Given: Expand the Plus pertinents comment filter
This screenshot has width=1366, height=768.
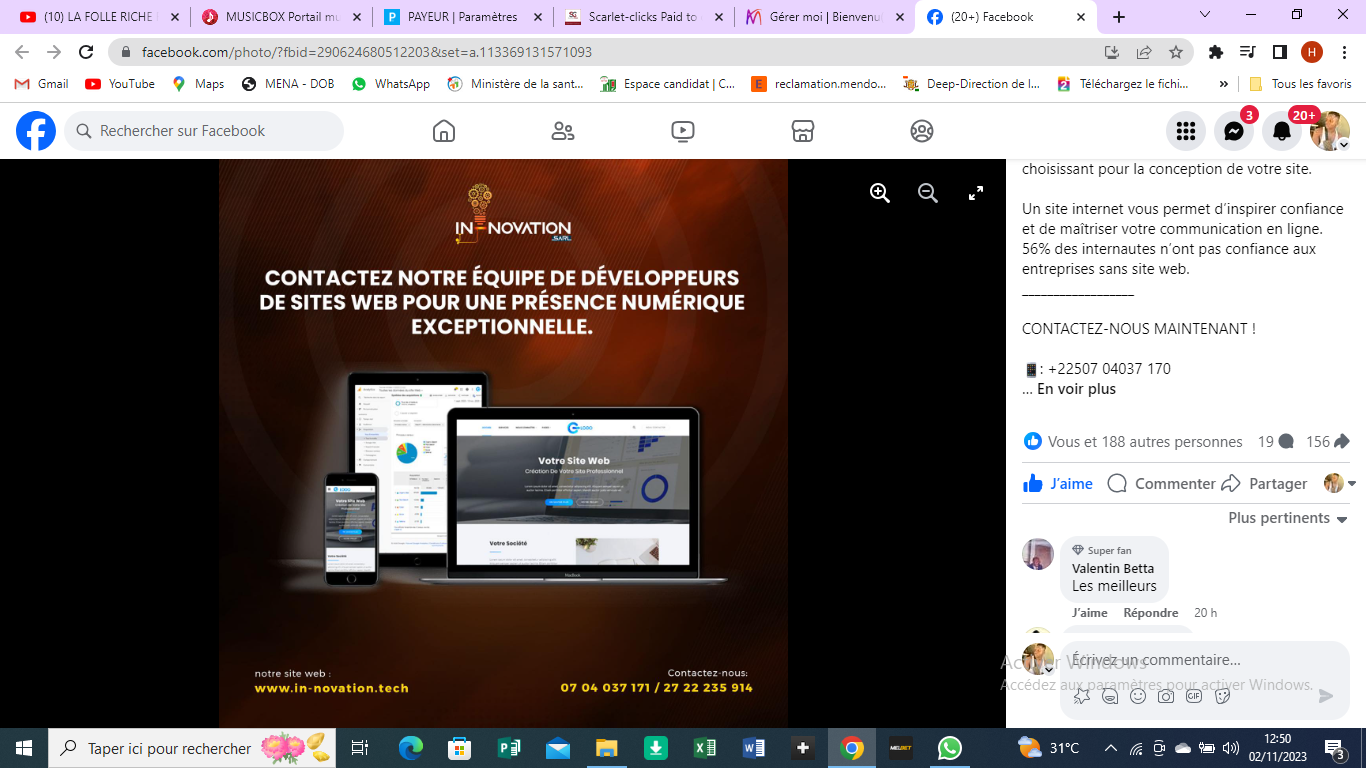Looking at the screenshot, I should click(1288, 518).
